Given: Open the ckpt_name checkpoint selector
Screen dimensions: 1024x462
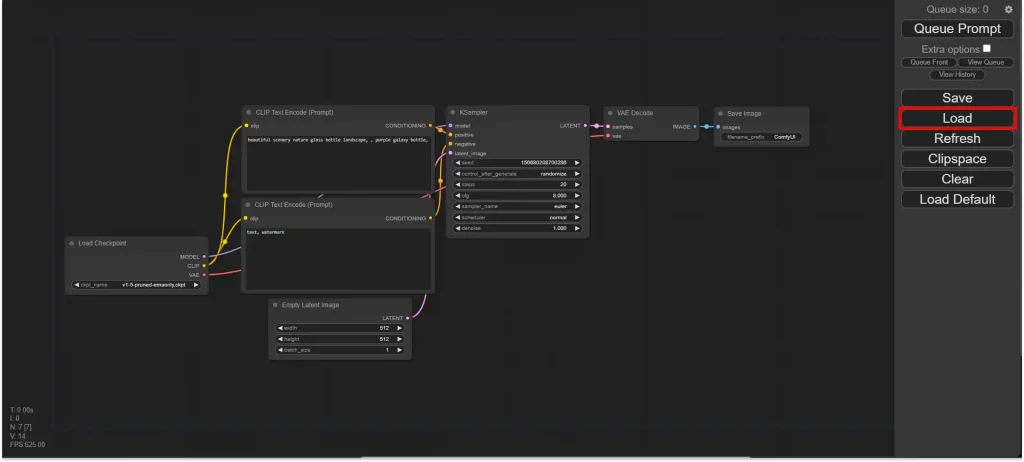Looking at the screenshot, I should pos(137,285).
